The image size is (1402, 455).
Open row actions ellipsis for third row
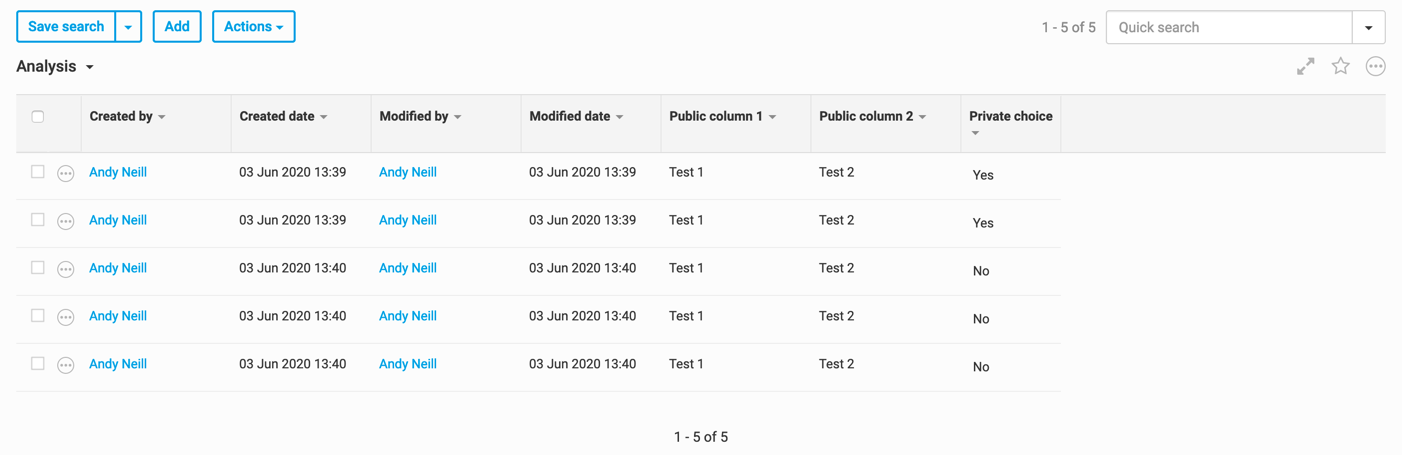[66, 269]
